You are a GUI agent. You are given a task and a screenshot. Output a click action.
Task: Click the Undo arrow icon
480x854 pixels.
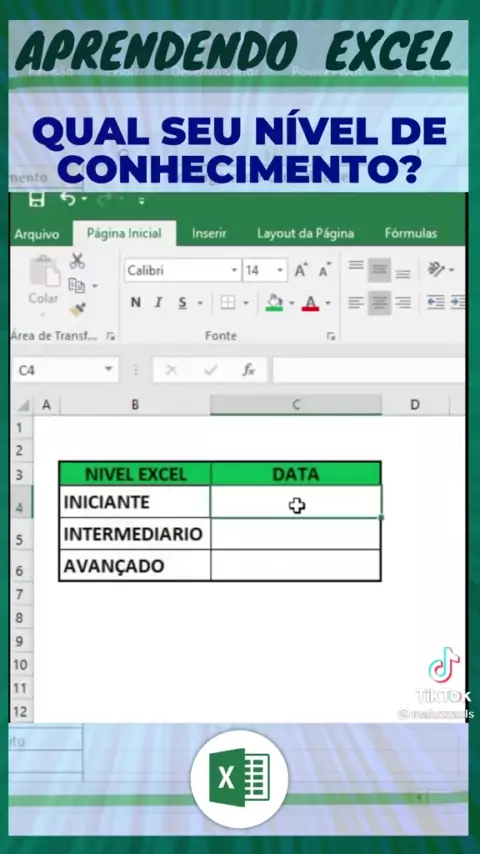click(68, 199)
